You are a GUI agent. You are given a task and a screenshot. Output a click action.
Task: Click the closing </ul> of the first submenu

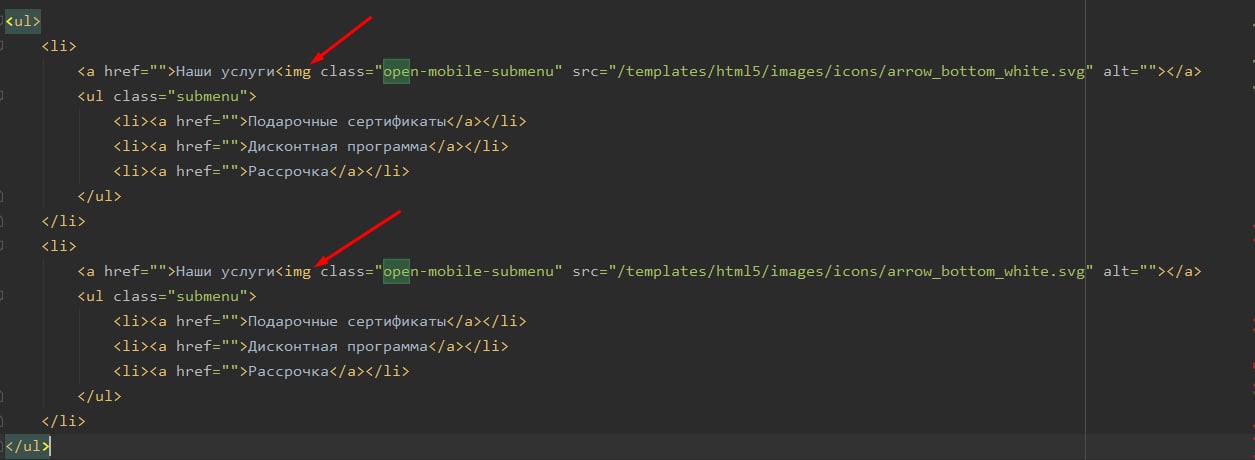pyautogui.click(x=99, y=196)
